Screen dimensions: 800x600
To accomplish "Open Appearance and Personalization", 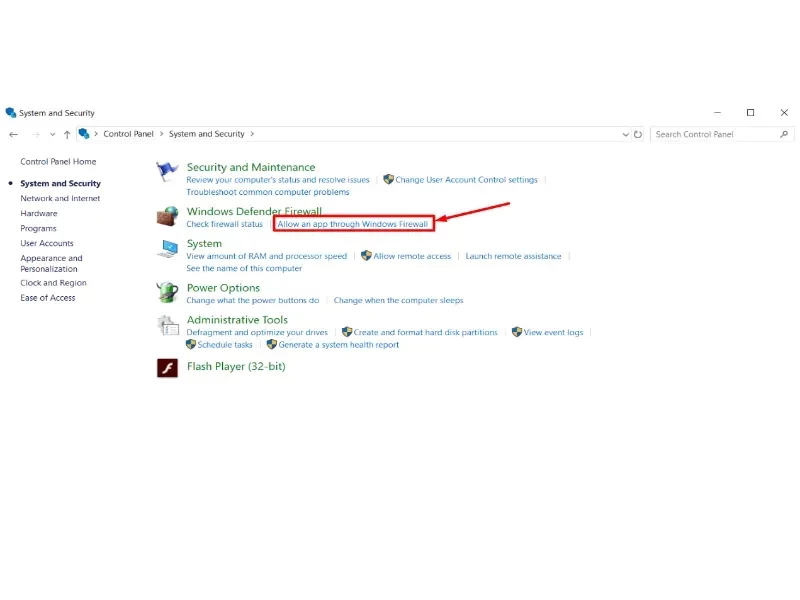I will [51, 263].
